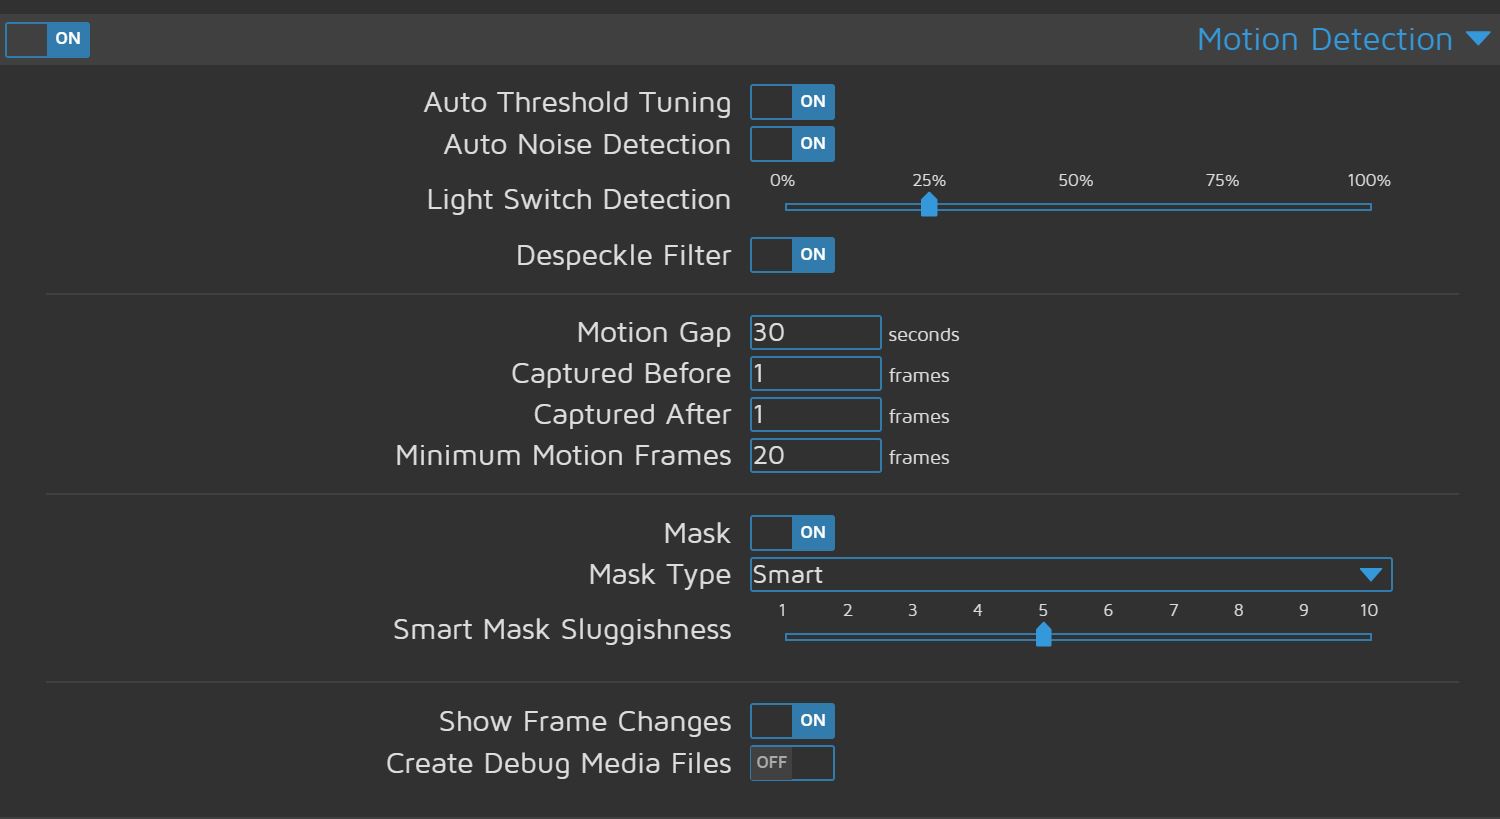1500x819 pixels.
Task: Click the Smart Mask Sluggishness slider handle
Action: 1043,634
